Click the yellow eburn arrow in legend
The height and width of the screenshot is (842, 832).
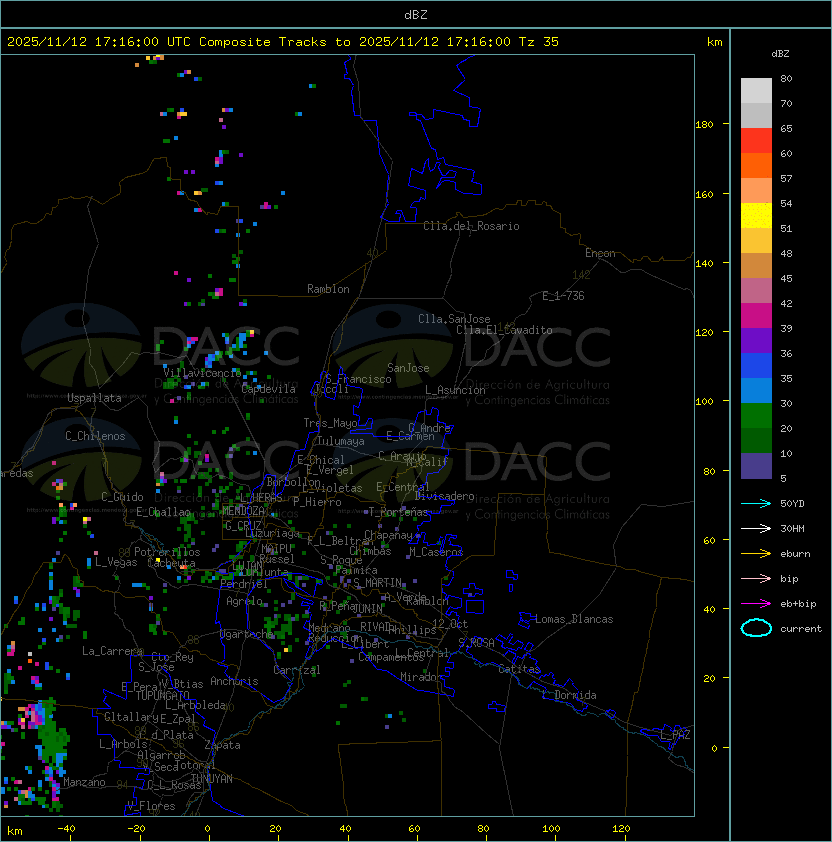click(x=756, y=554)
